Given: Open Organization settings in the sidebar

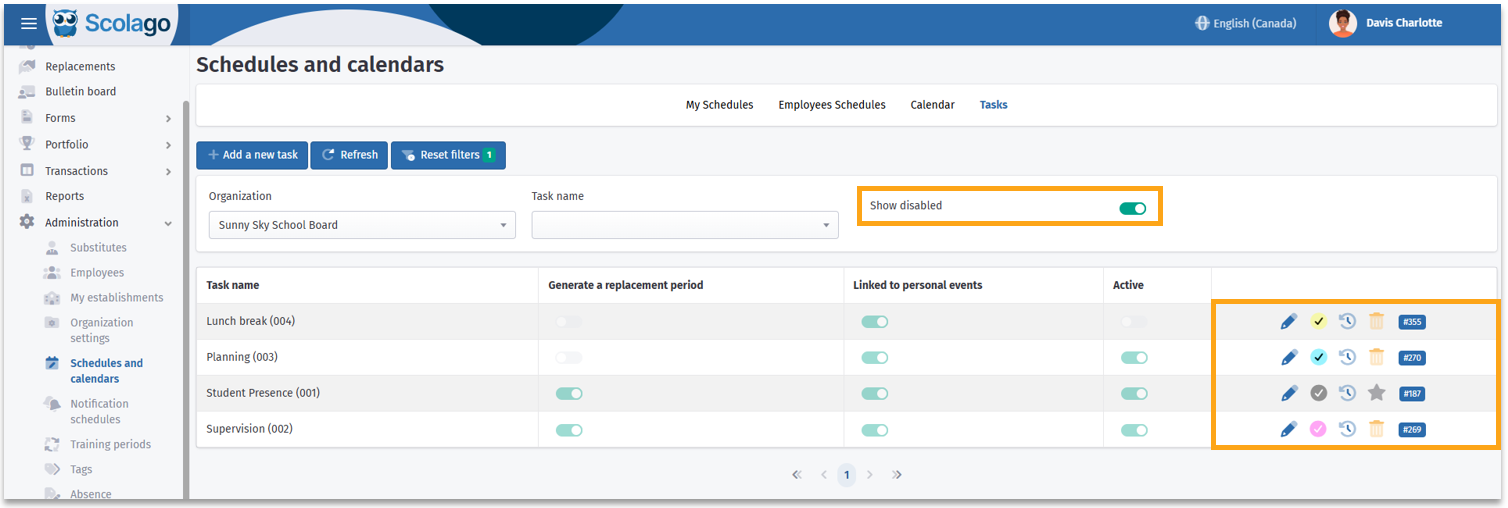Looking at the screenshot, I should click(102, 330).
